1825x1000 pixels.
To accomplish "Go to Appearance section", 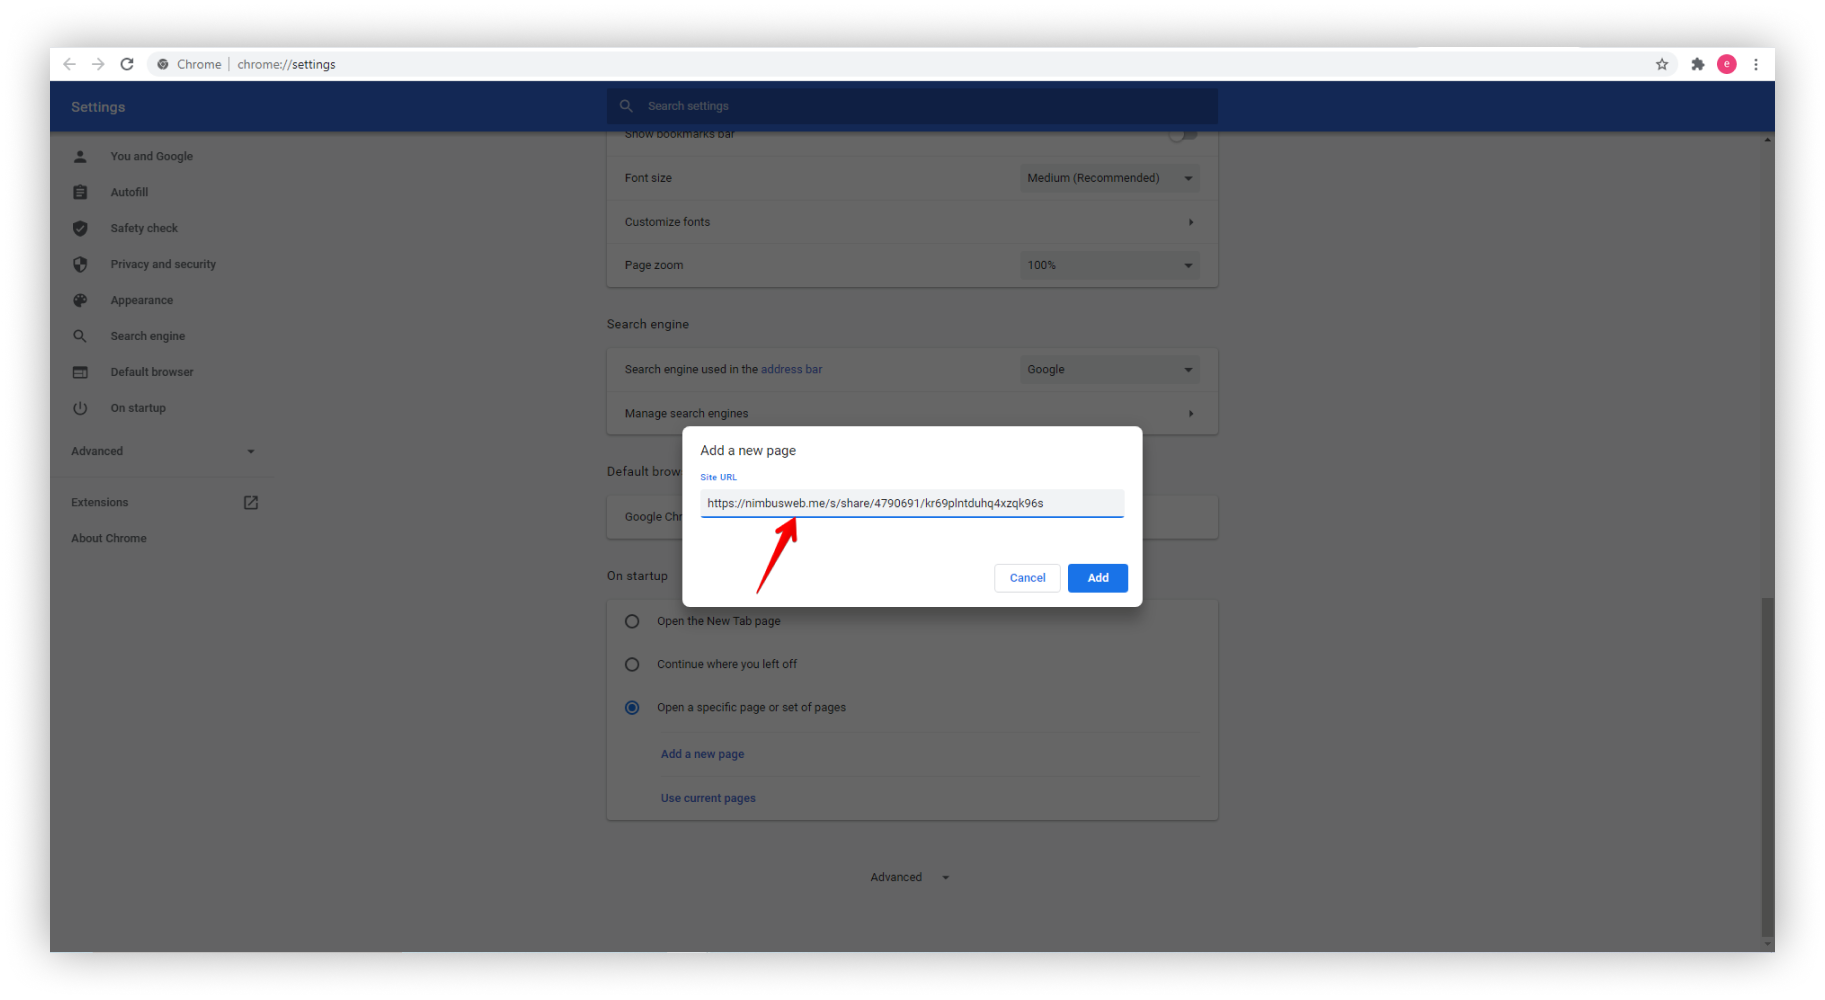I will pos(142,300).
